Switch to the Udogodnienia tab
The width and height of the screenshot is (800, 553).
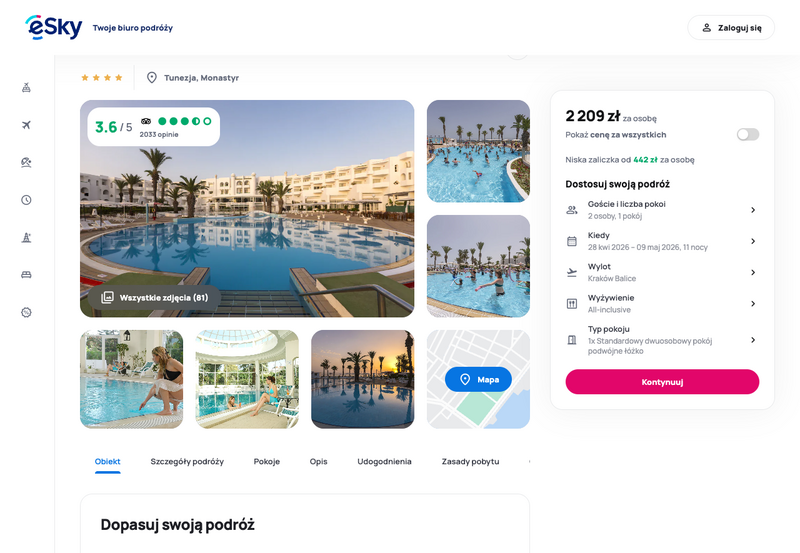coord(384,462)
